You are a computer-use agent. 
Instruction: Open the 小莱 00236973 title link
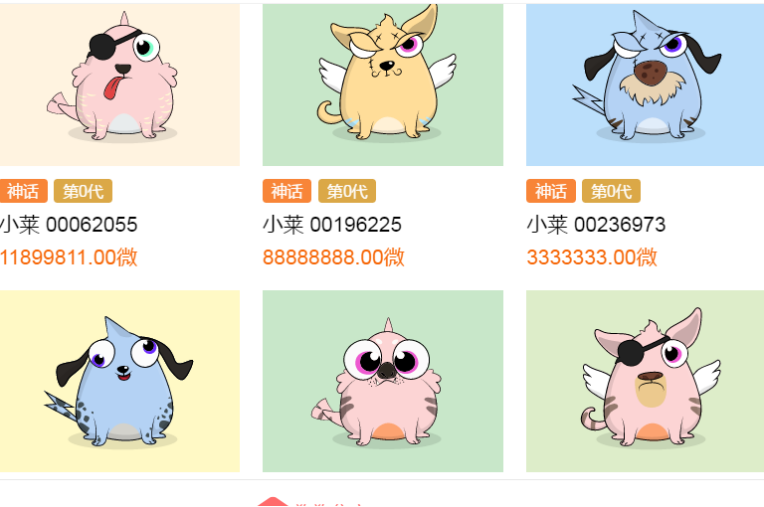tap(596, 225)
